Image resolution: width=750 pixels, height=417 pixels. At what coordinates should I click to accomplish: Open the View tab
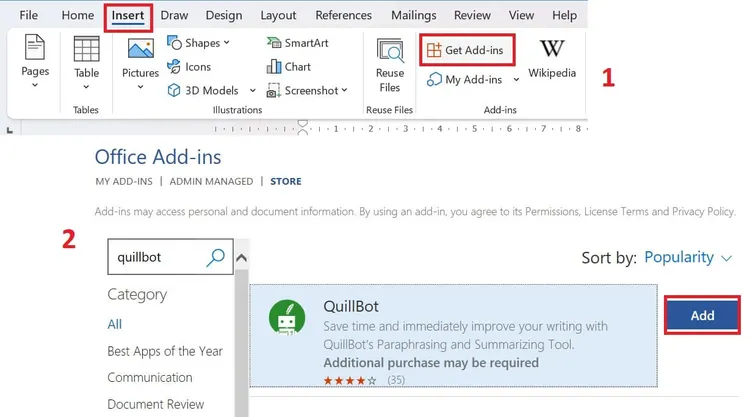(x=521, y=15)
